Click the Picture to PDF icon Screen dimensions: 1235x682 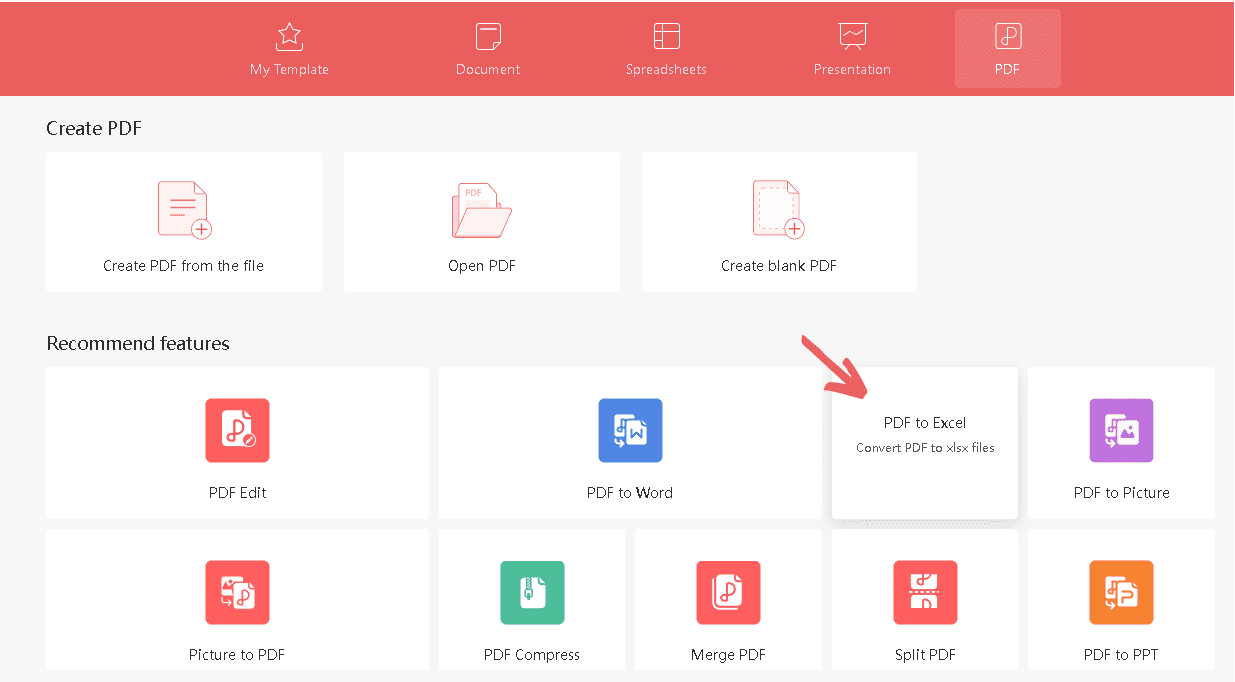(237, 593)
